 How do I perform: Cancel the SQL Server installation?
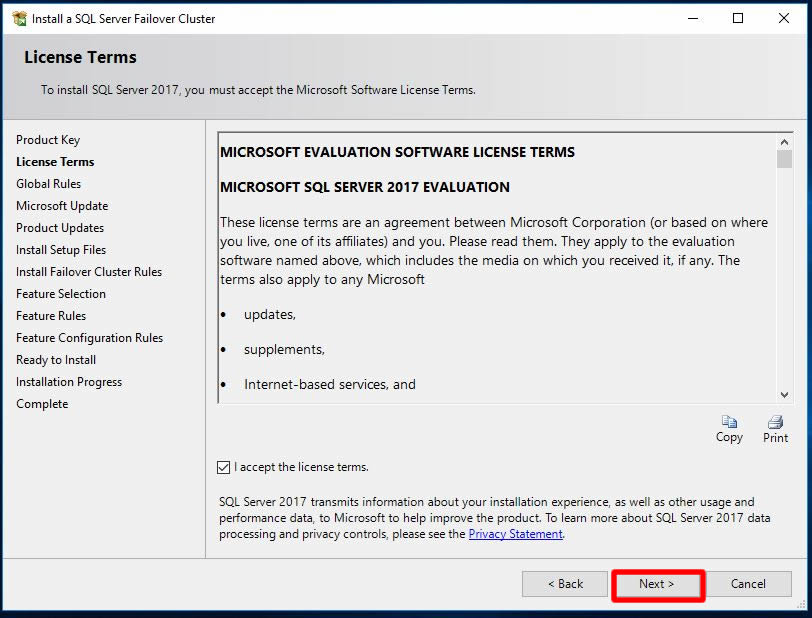tap(748, 584)
